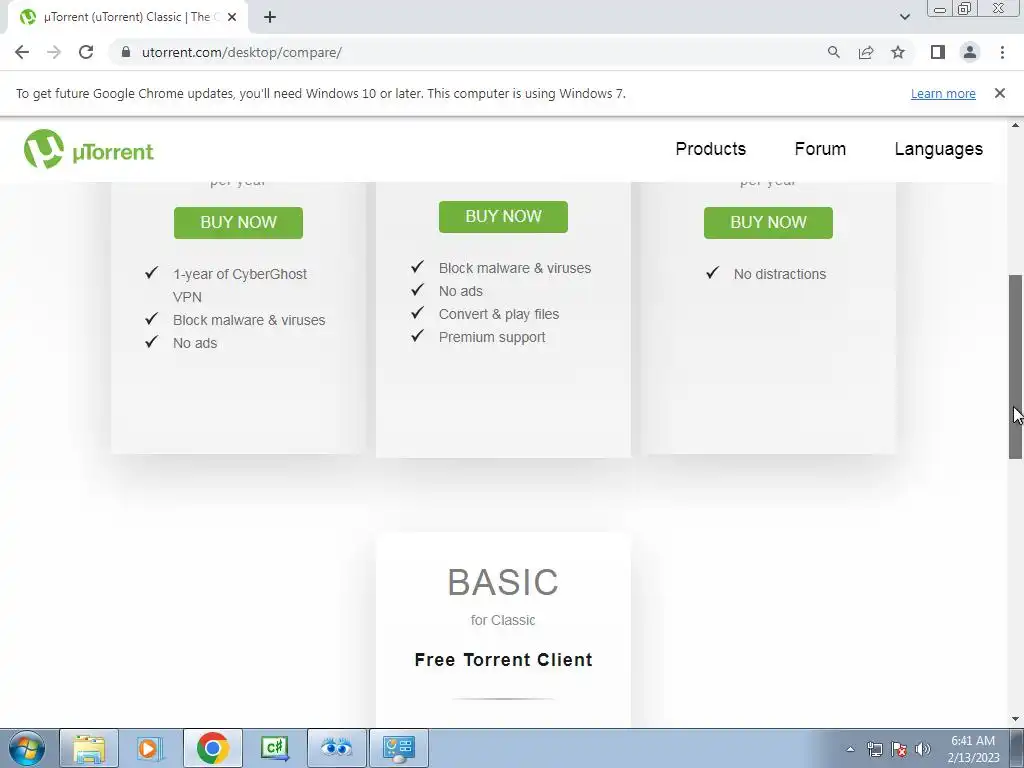This screenshot has height=768, width=1024.
Task: Open the Languages menu
Action: click(938, 149)
